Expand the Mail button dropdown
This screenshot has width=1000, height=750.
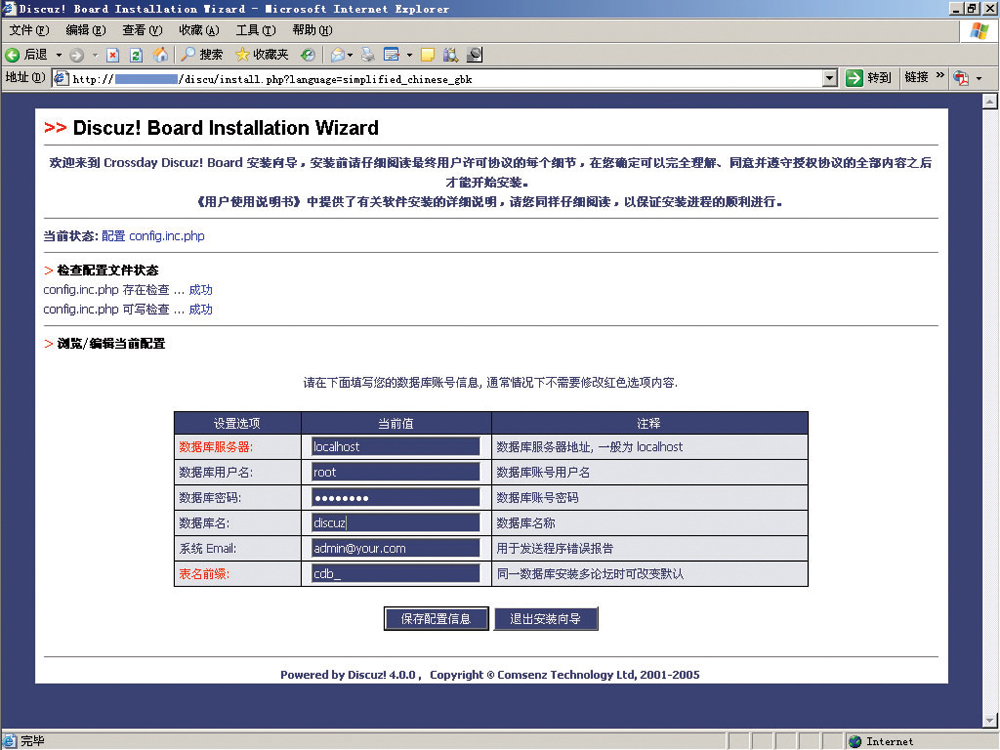click(x=350, y=55)
